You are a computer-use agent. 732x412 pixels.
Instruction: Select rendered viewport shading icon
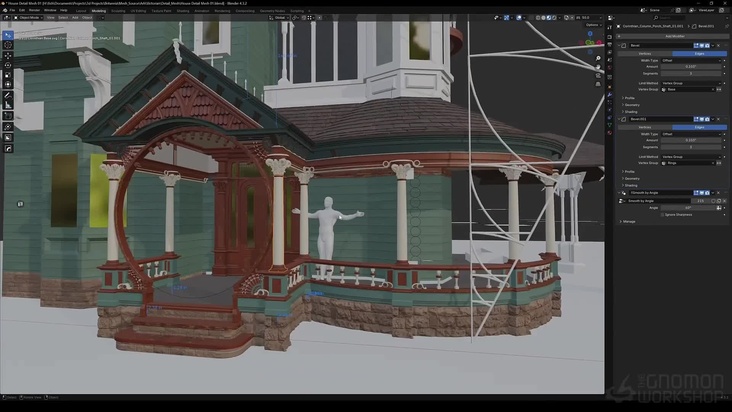pyautogui.click(x=555, y=18)
